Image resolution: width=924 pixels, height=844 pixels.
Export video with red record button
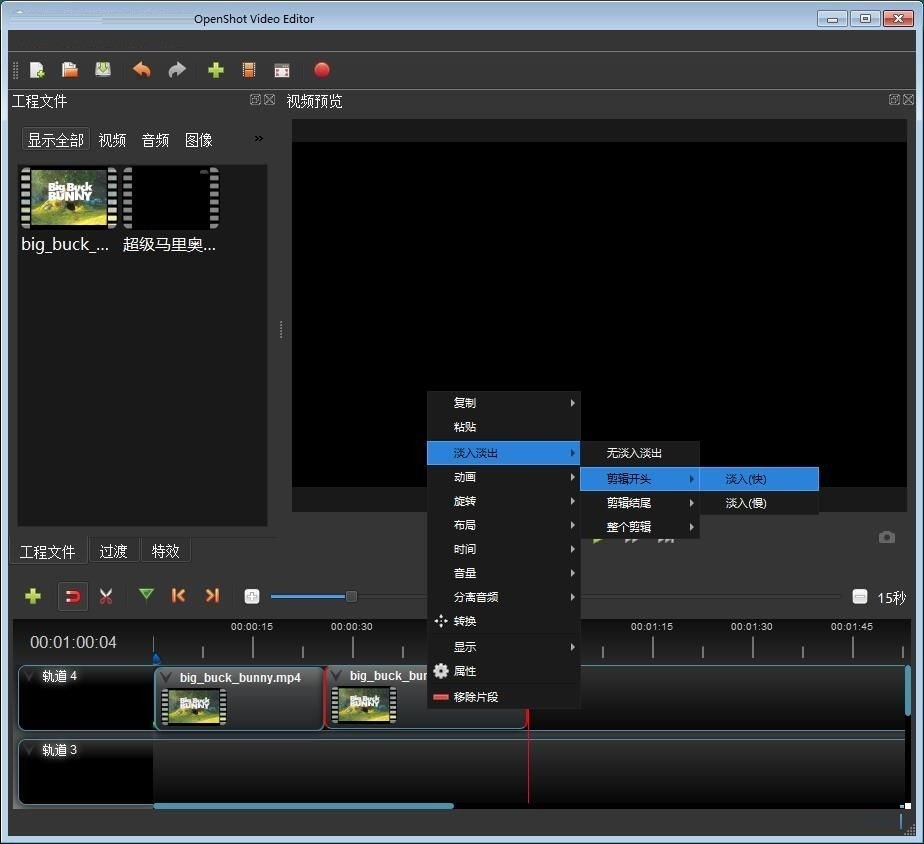322,70
